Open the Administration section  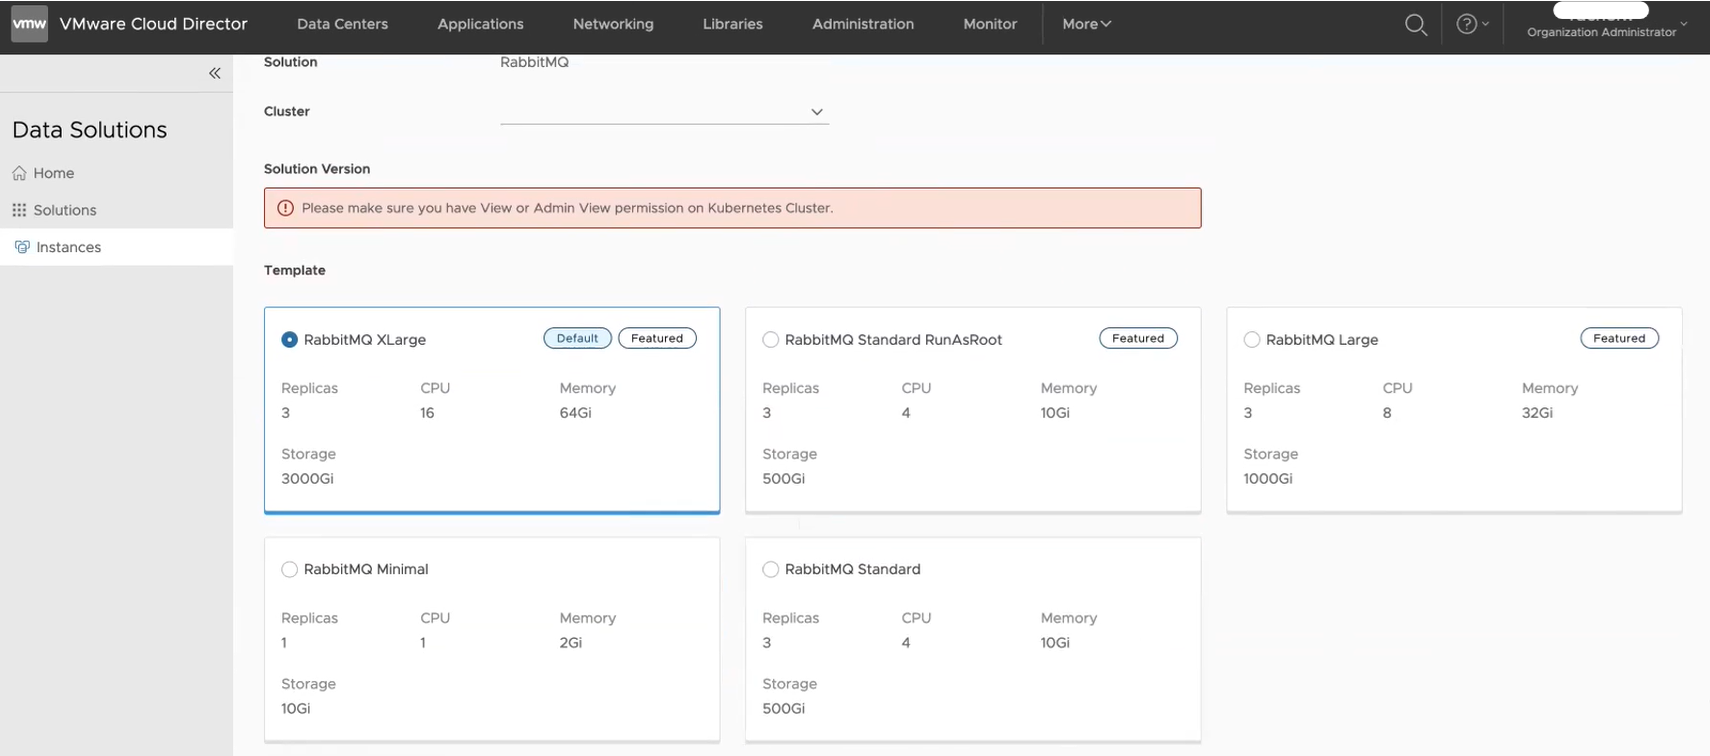click(x=862, y=24)
